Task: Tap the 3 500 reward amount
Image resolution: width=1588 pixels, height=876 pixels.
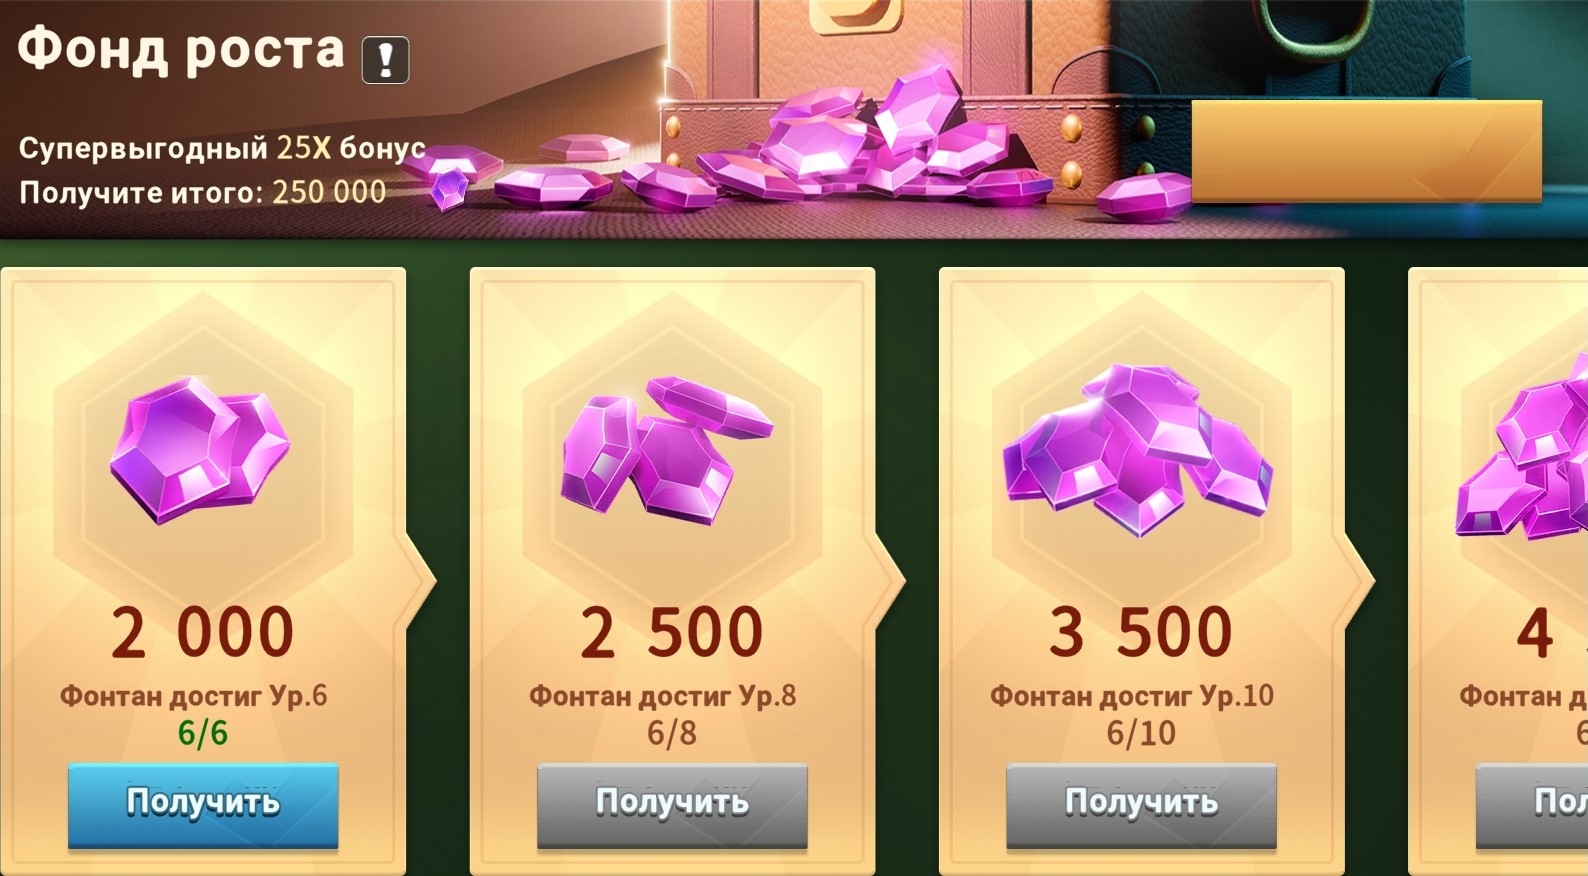Action: [1141, 633]
